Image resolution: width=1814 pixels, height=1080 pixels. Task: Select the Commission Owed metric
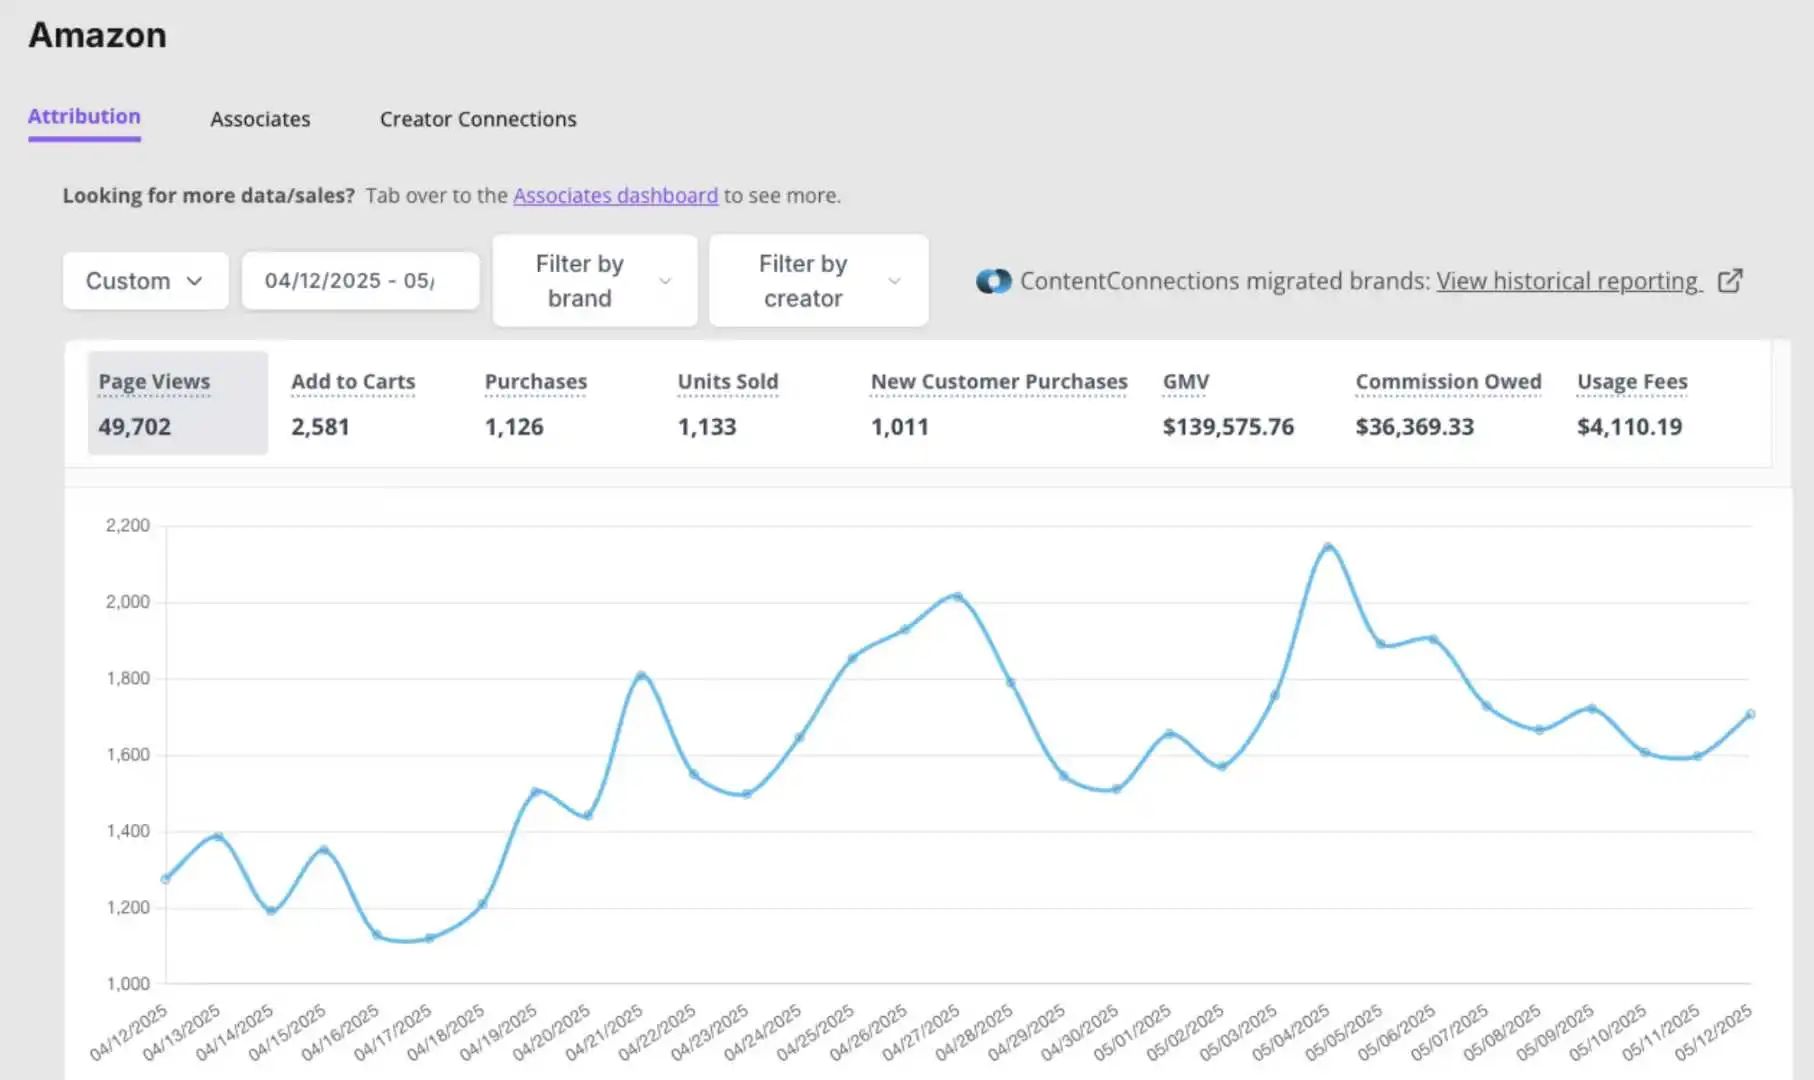(1448, 403)
